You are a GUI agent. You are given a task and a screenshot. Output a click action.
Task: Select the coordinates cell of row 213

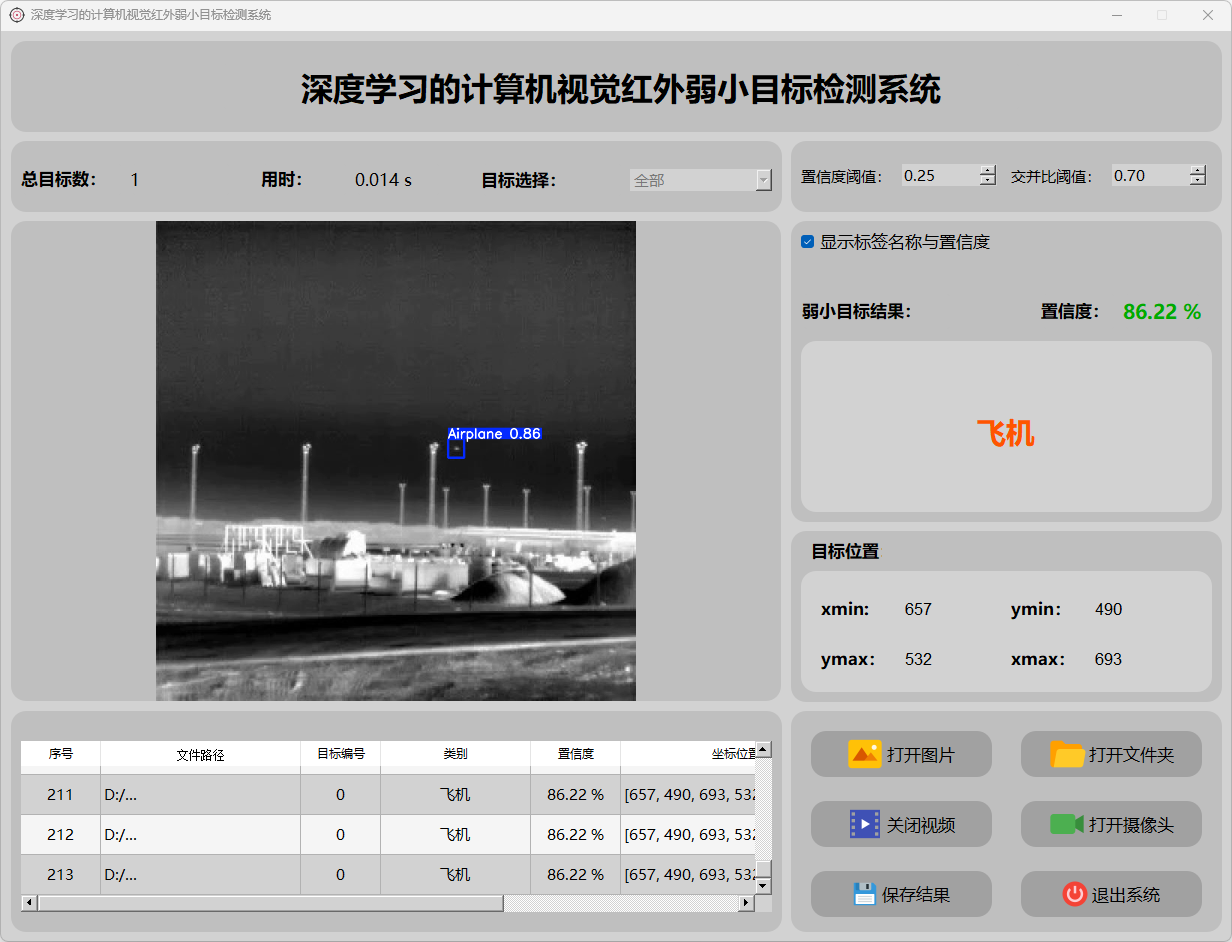click(688, 874)
